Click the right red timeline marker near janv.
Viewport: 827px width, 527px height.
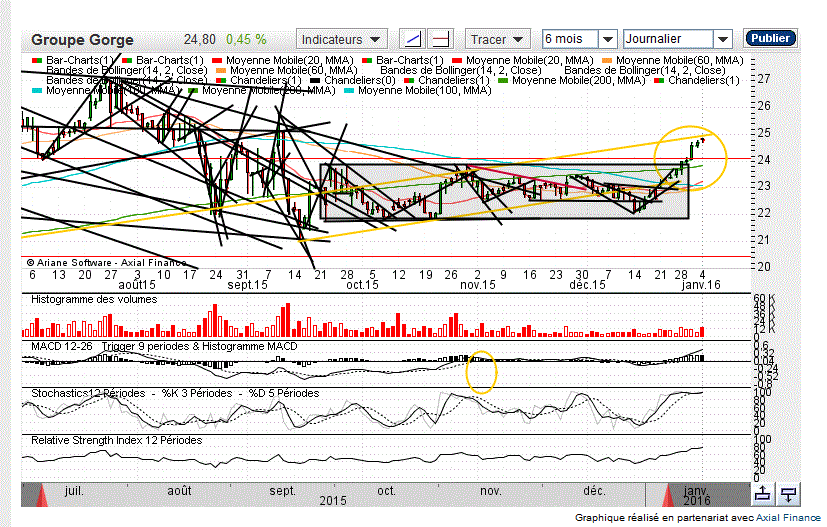pyautogui.click(x=668, y=496)
